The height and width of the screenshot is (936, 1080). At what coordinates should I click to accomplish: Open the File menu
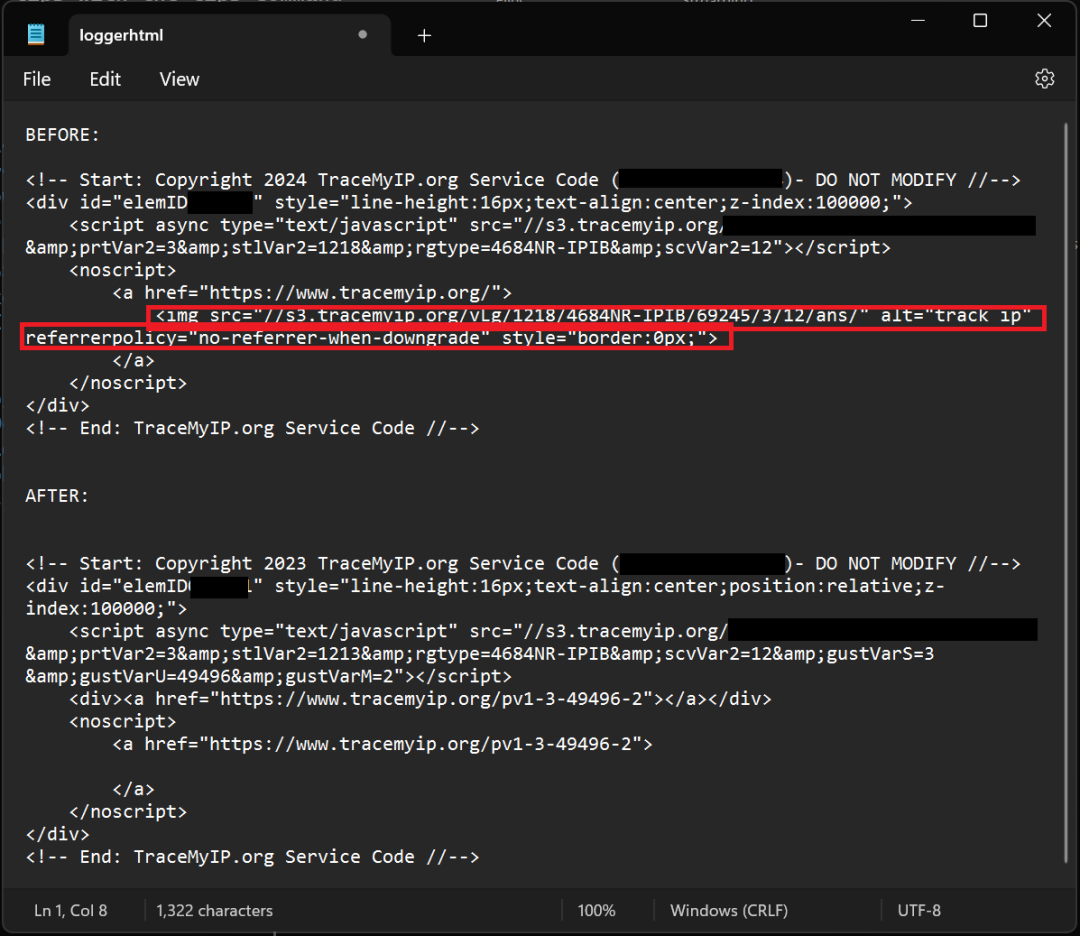click(37, 80)
